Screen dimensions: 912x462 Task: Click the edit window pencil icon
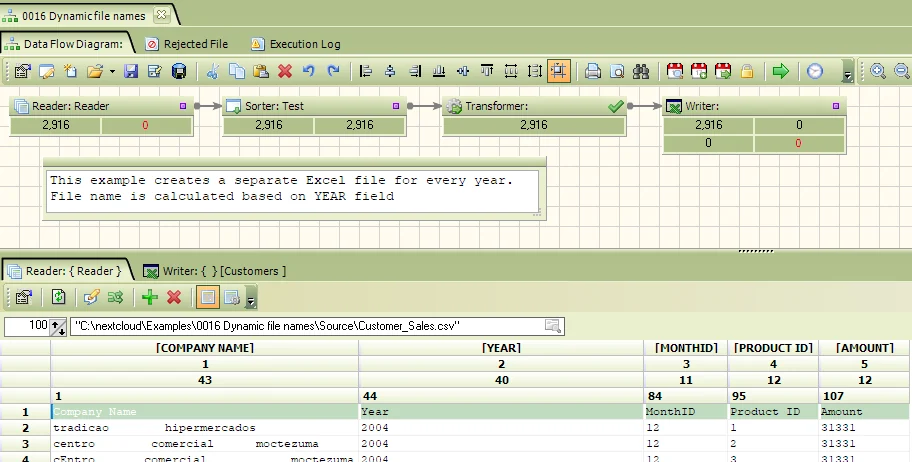point(47,71)
